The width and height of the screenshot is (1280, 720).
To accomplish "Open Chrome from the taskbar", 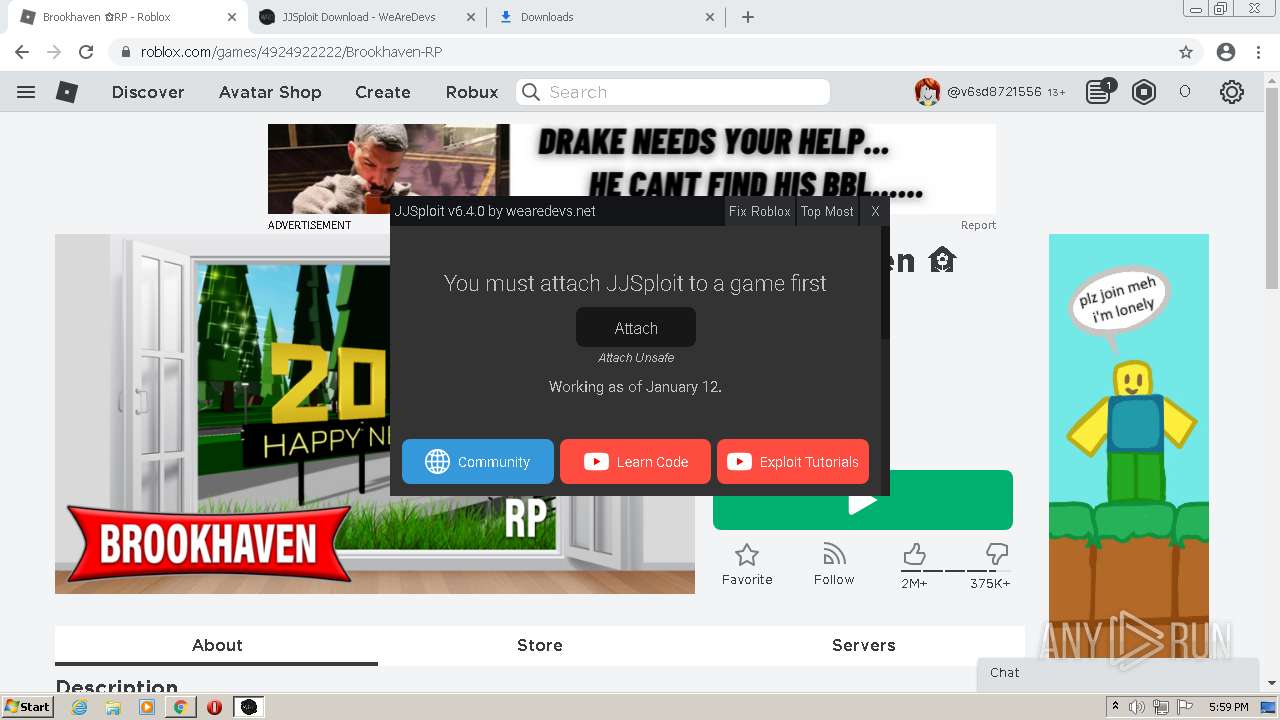I will [x=180, y=707].
